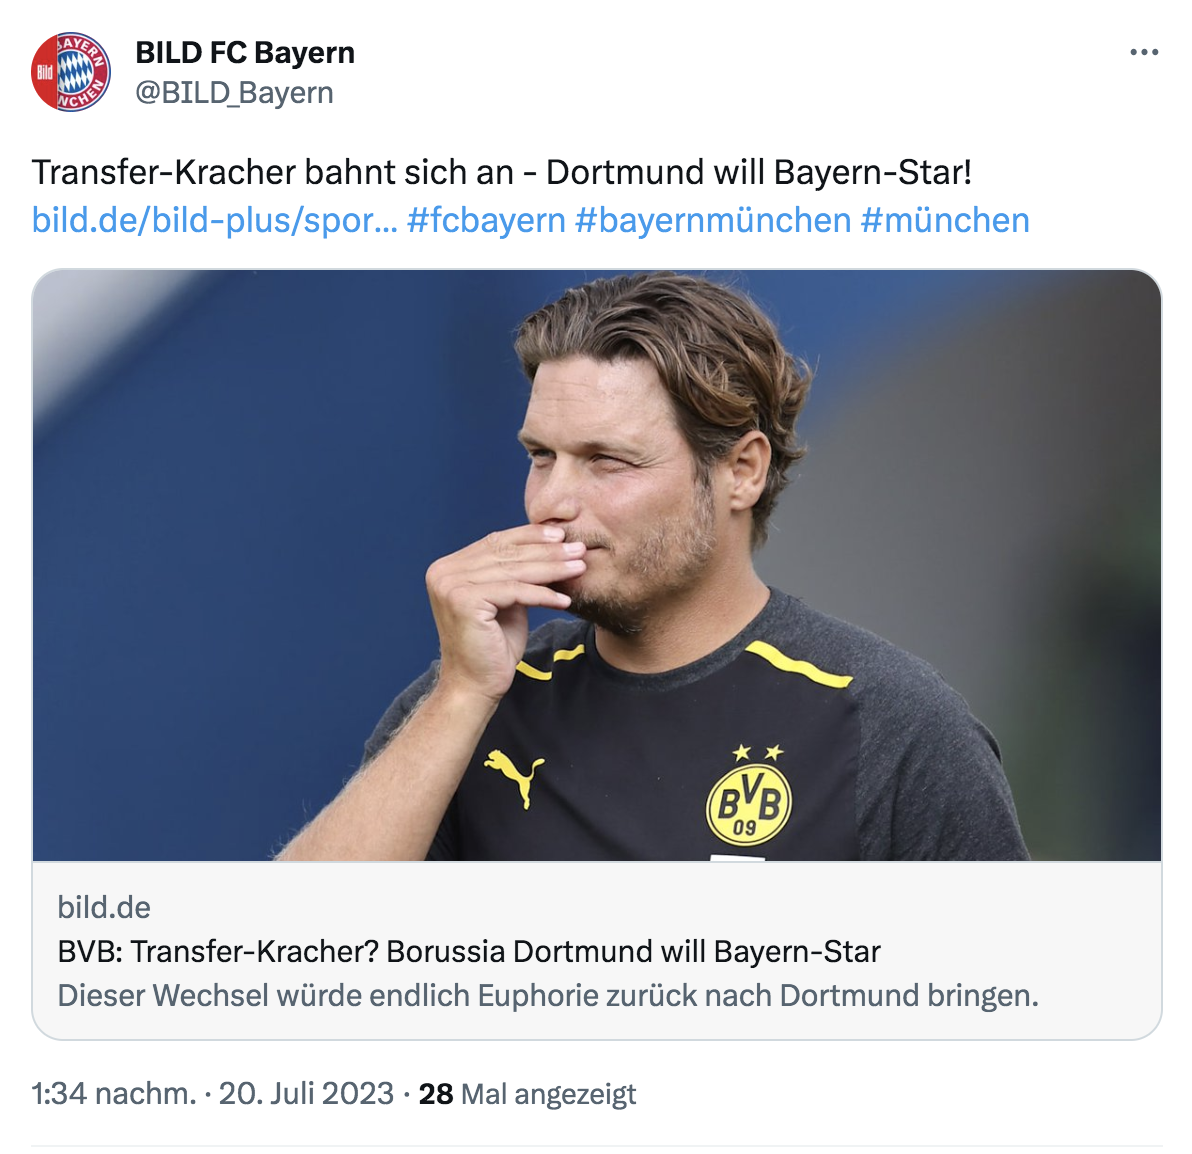
Task: Click the bild.de domain label in the card
Action: 104,907
